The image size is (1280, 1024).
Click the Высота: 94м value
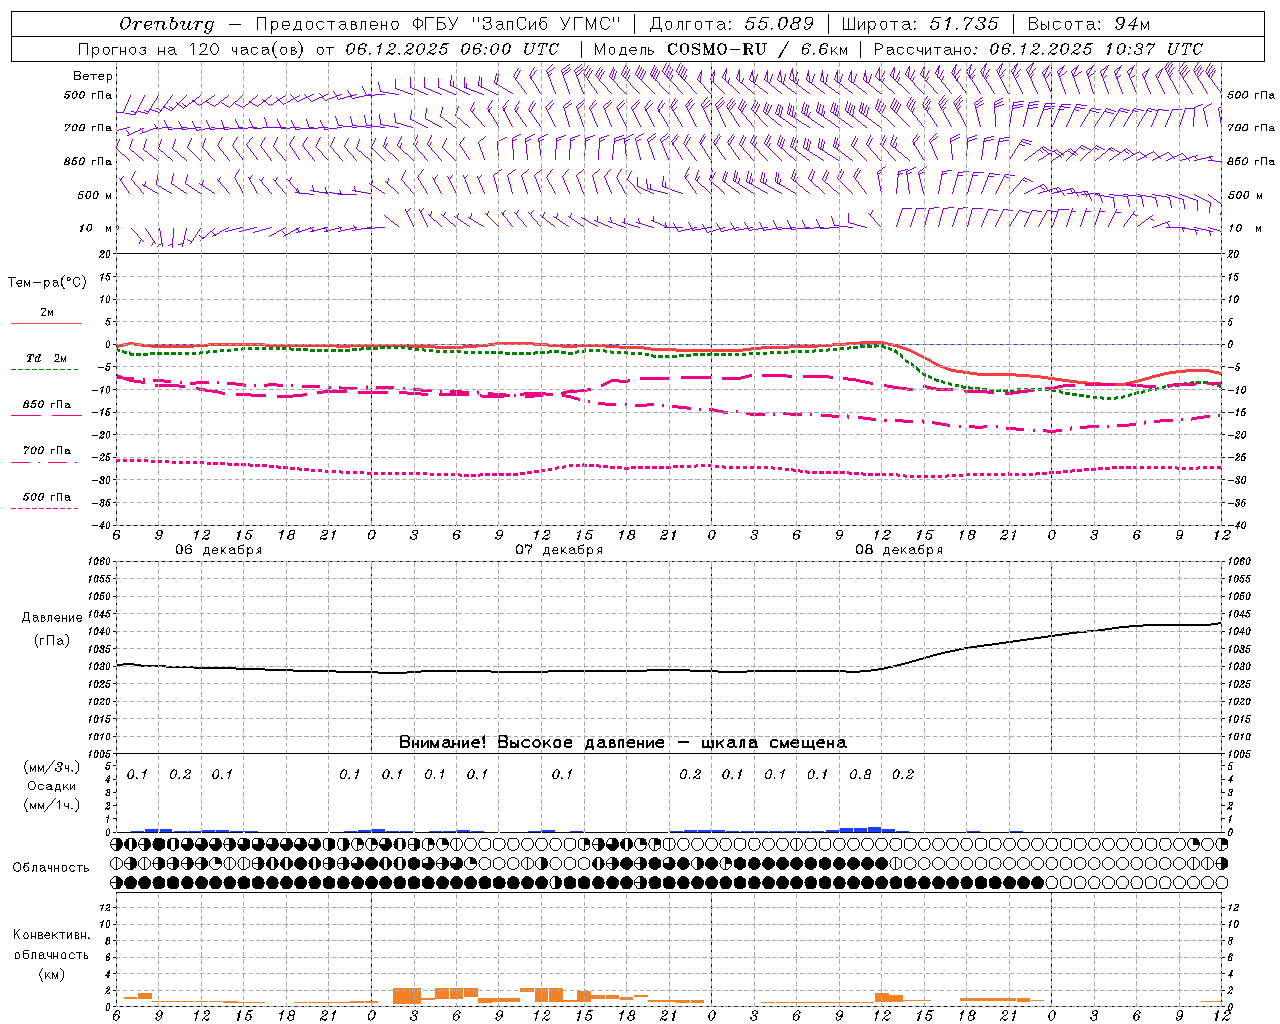[x=1089, y=24]
